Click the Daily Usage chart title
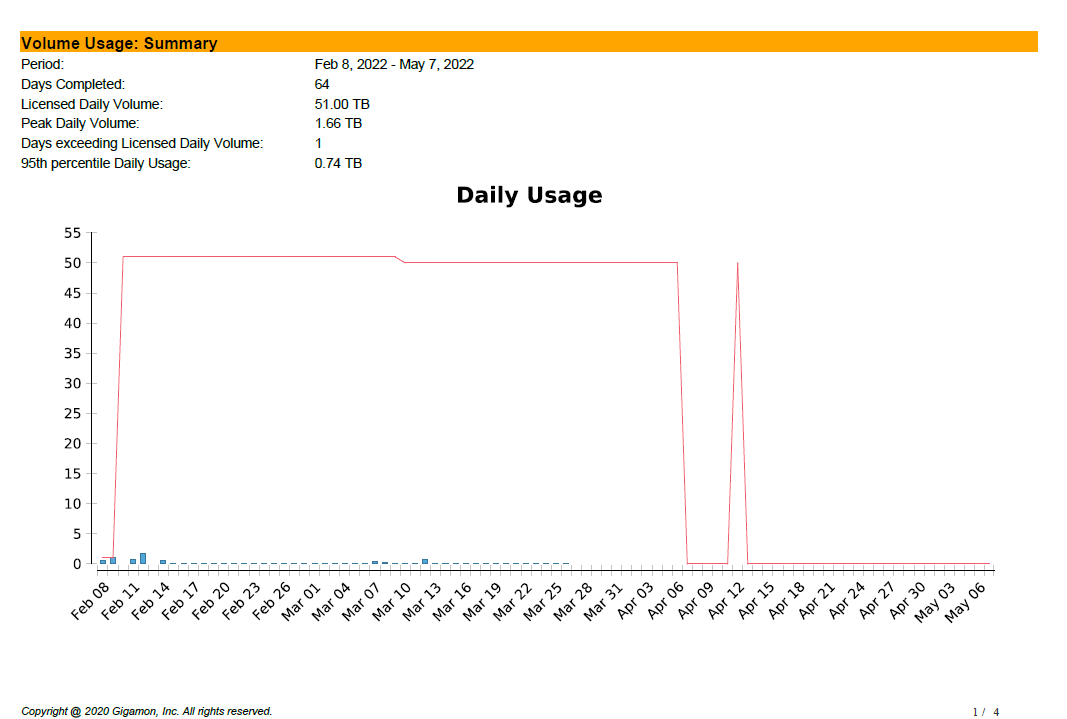 click(x=529, y=195)
